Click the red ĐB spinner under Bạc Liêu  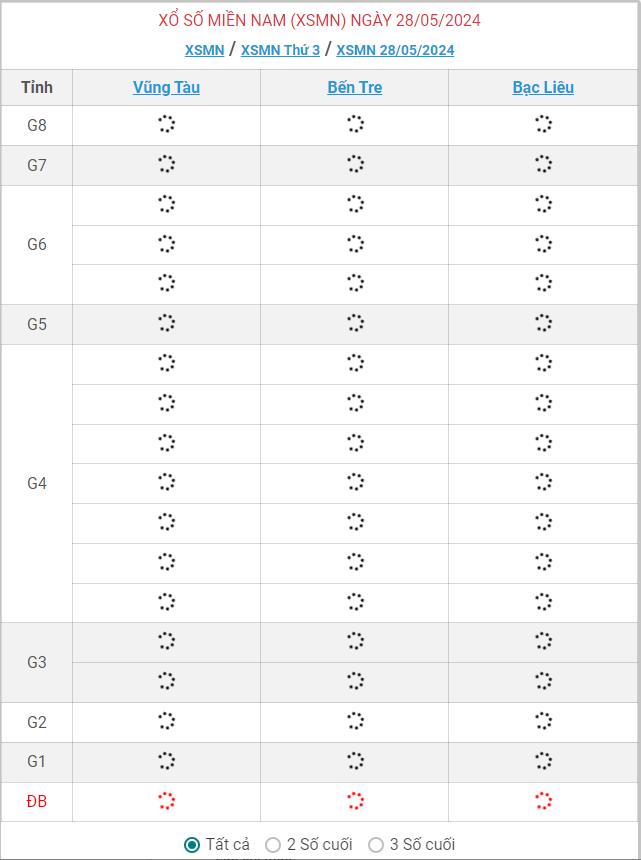click(543, 801)
